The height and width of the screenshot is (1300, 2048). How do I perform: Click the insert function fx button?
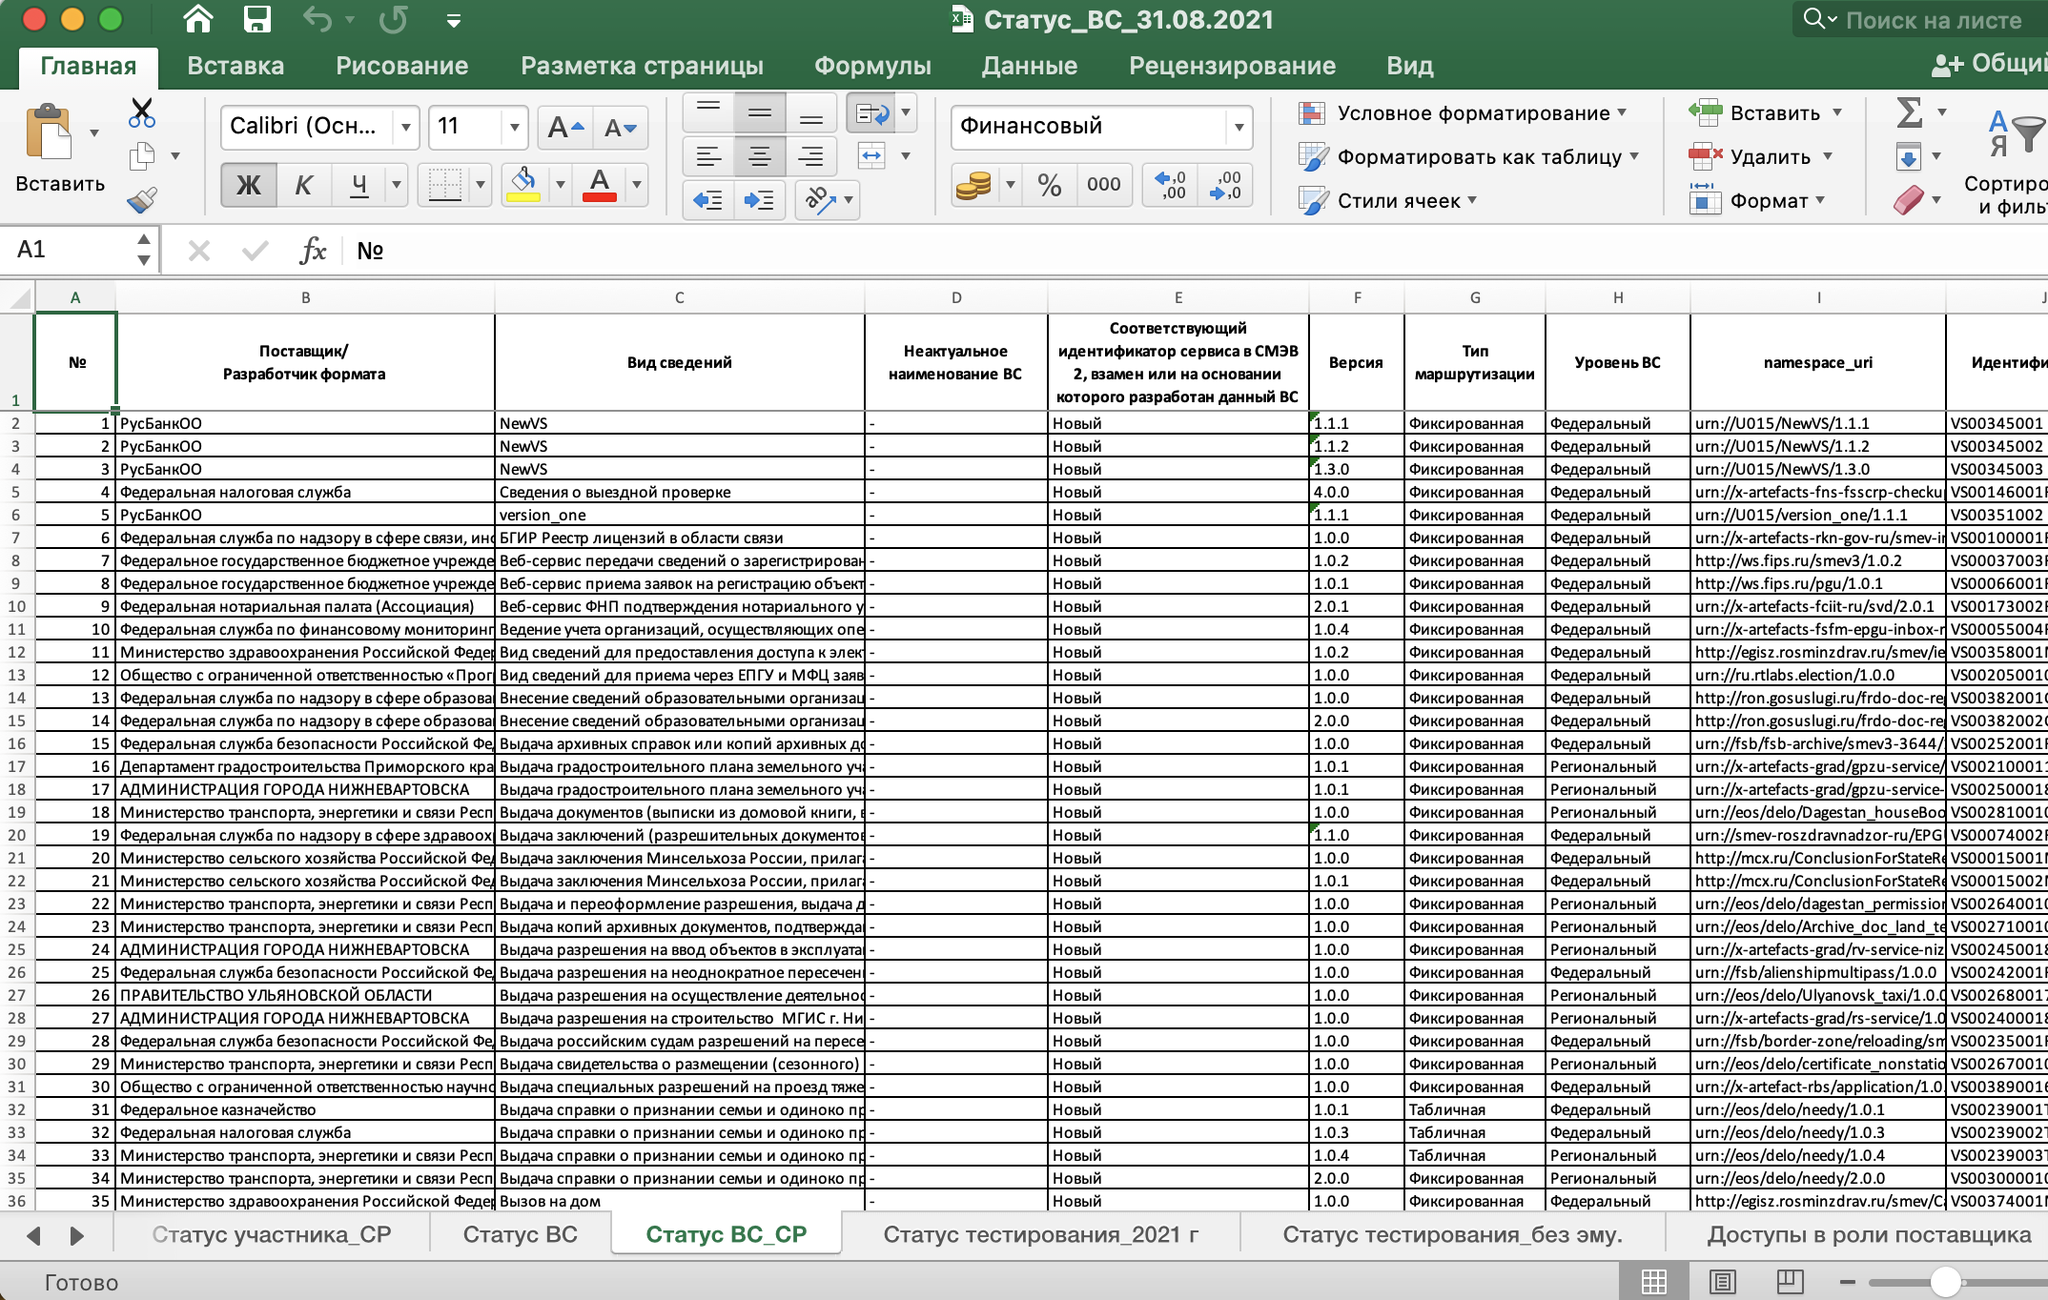pyautogui.click(x=313, y=250)
